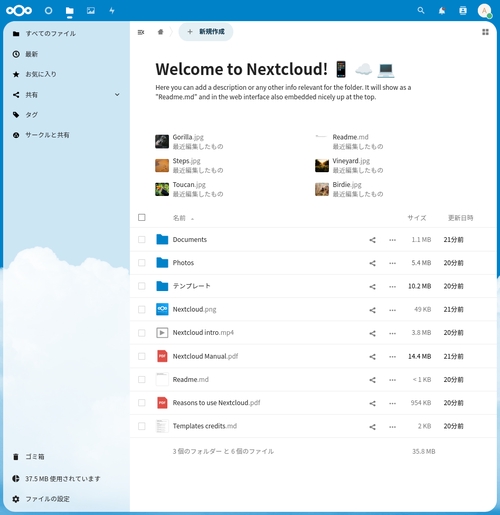Open the notifications bell

442,11
